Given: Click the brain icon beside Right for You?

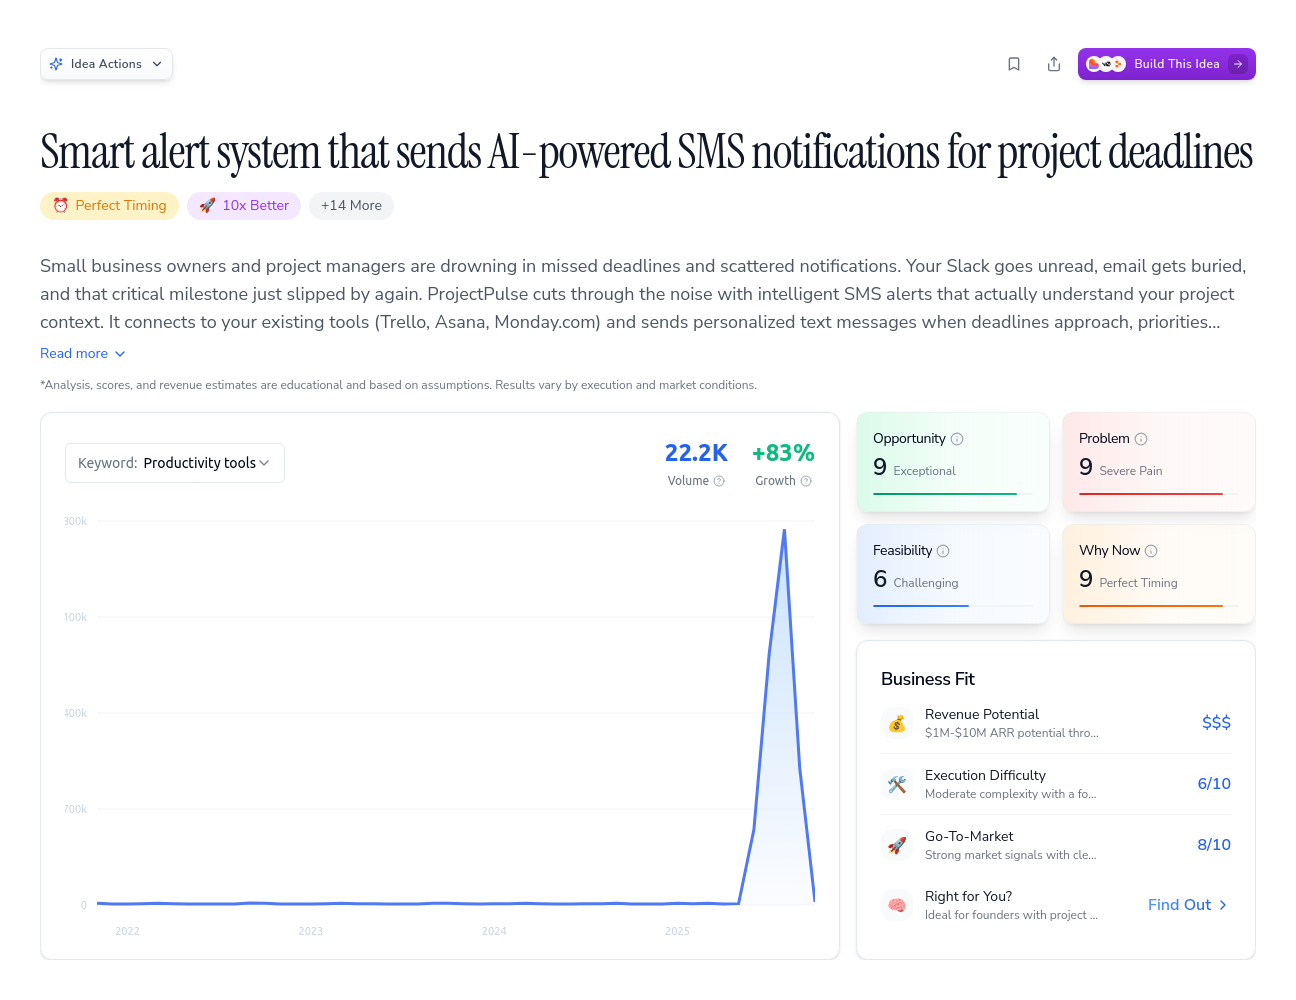Looking at the screenshot, I should 897,904.
